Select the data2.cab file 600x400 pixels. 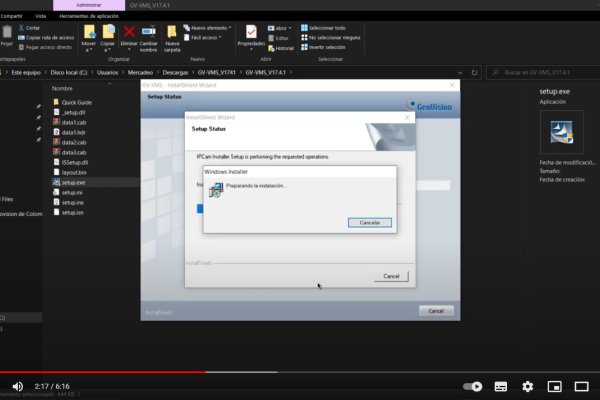pos(74,142)
